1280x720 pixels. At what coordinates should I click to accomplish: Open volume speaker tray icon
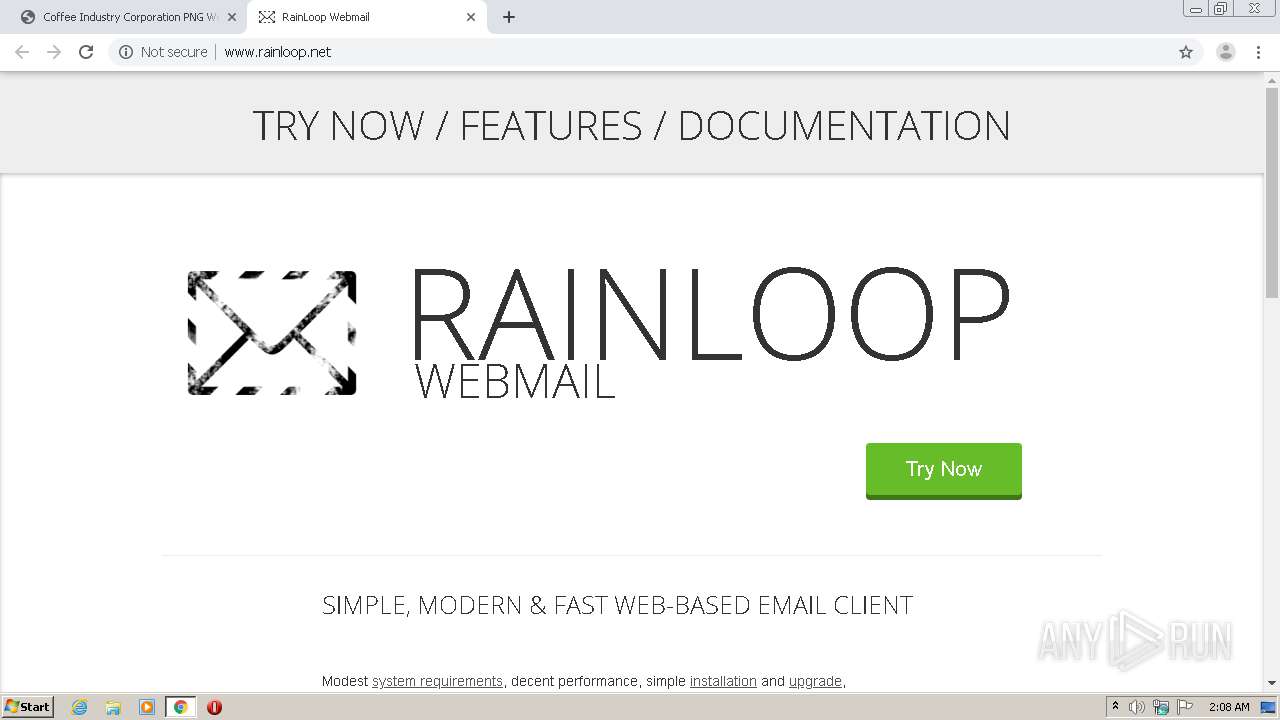click(x=1137, y=707)
